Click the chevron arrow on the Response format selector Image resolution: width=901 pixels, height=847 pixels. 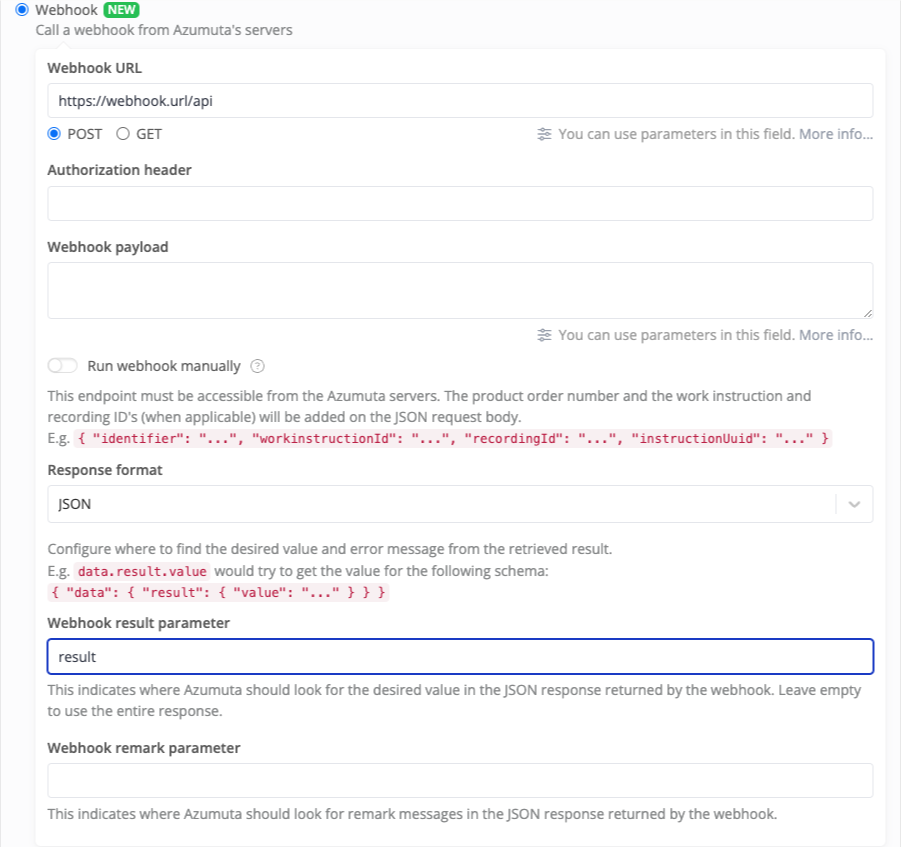coord(855,504)
